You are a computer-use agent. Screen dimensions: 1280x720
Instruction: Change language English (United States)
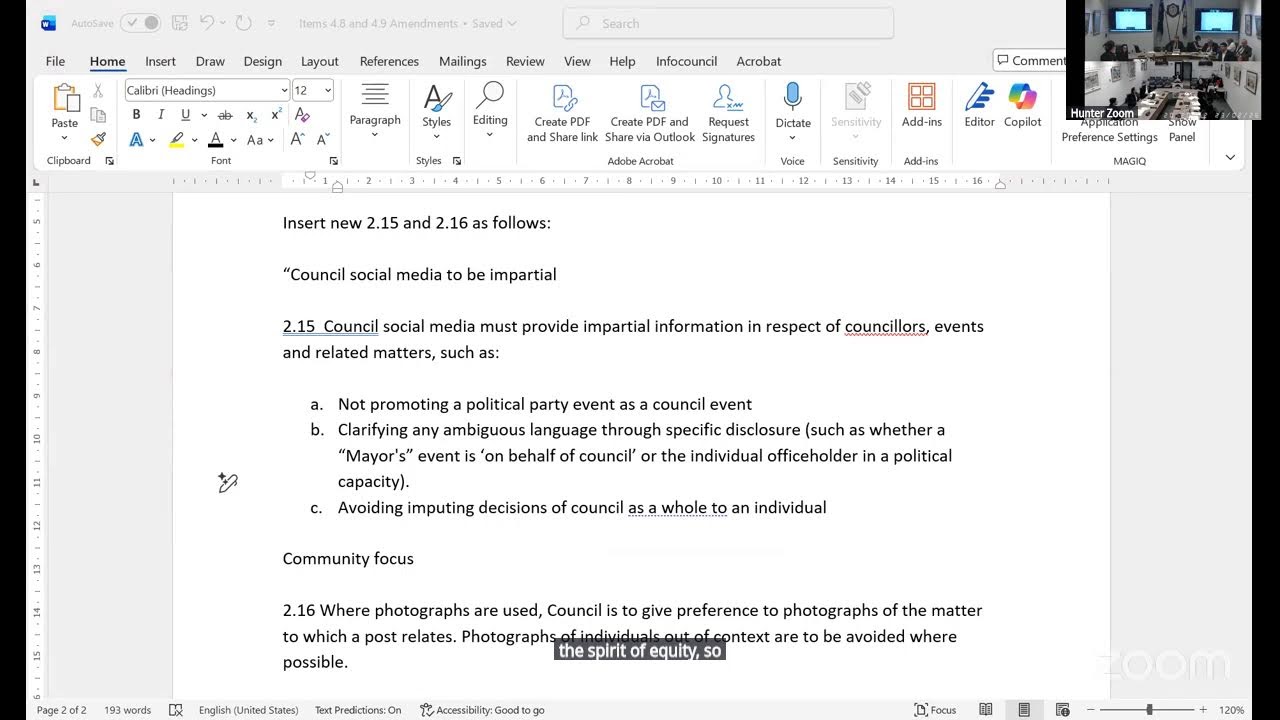(248, 710)
